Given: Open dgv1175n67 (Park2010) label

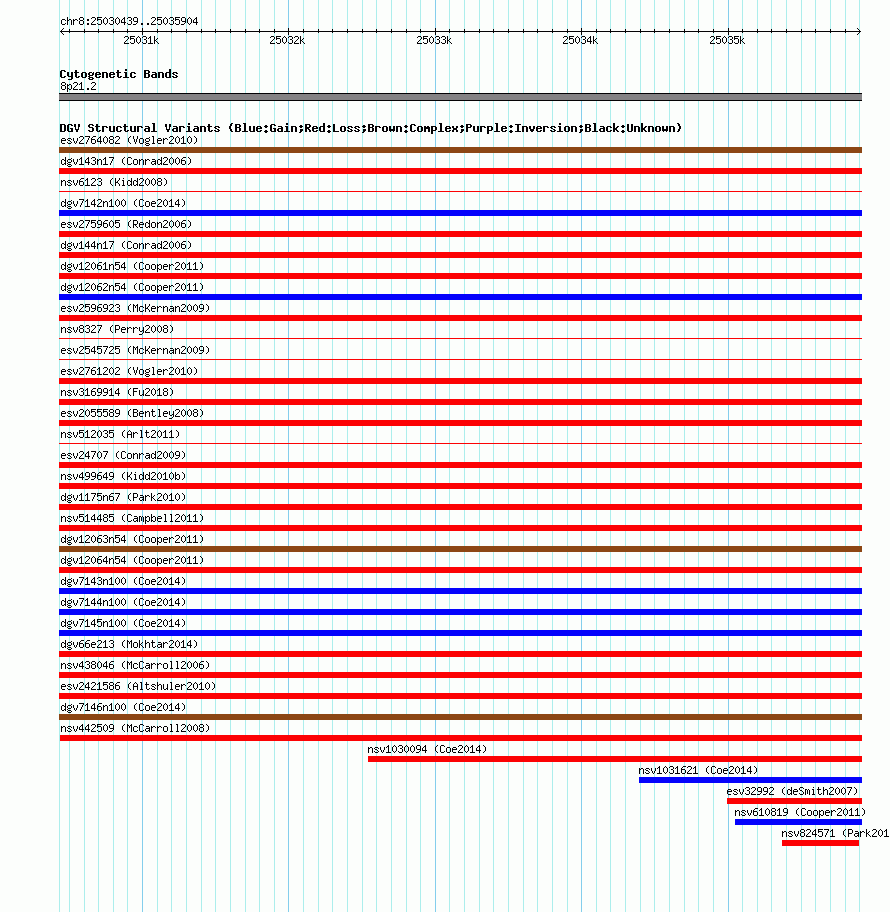Looking at the screenshot, I should pyautogui.click(x=123, y=497).
